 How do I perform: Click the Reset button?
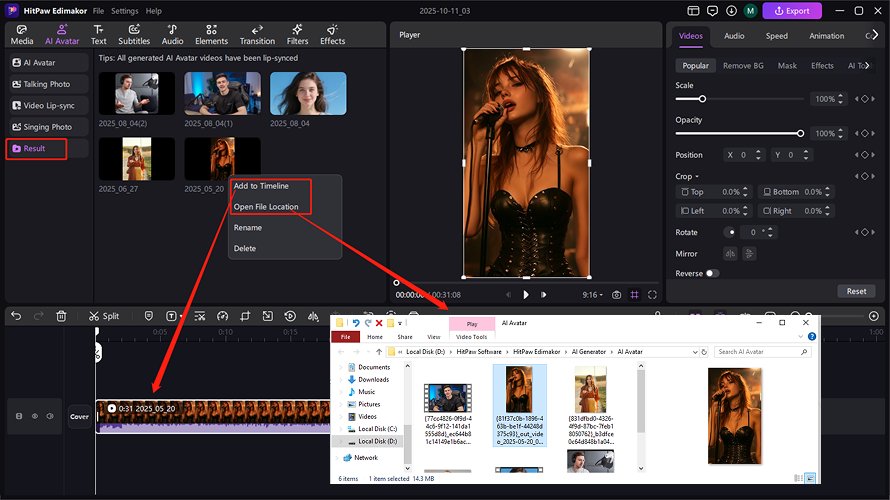coord(856,291)
